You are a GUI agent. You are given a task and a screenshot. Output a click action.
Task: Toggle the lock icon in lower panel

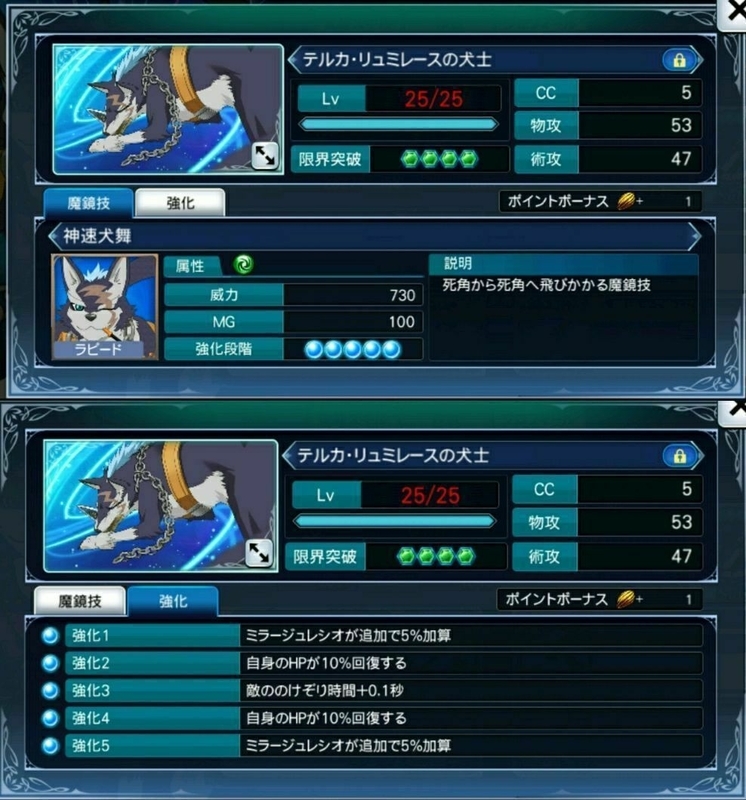pos(679,456)
